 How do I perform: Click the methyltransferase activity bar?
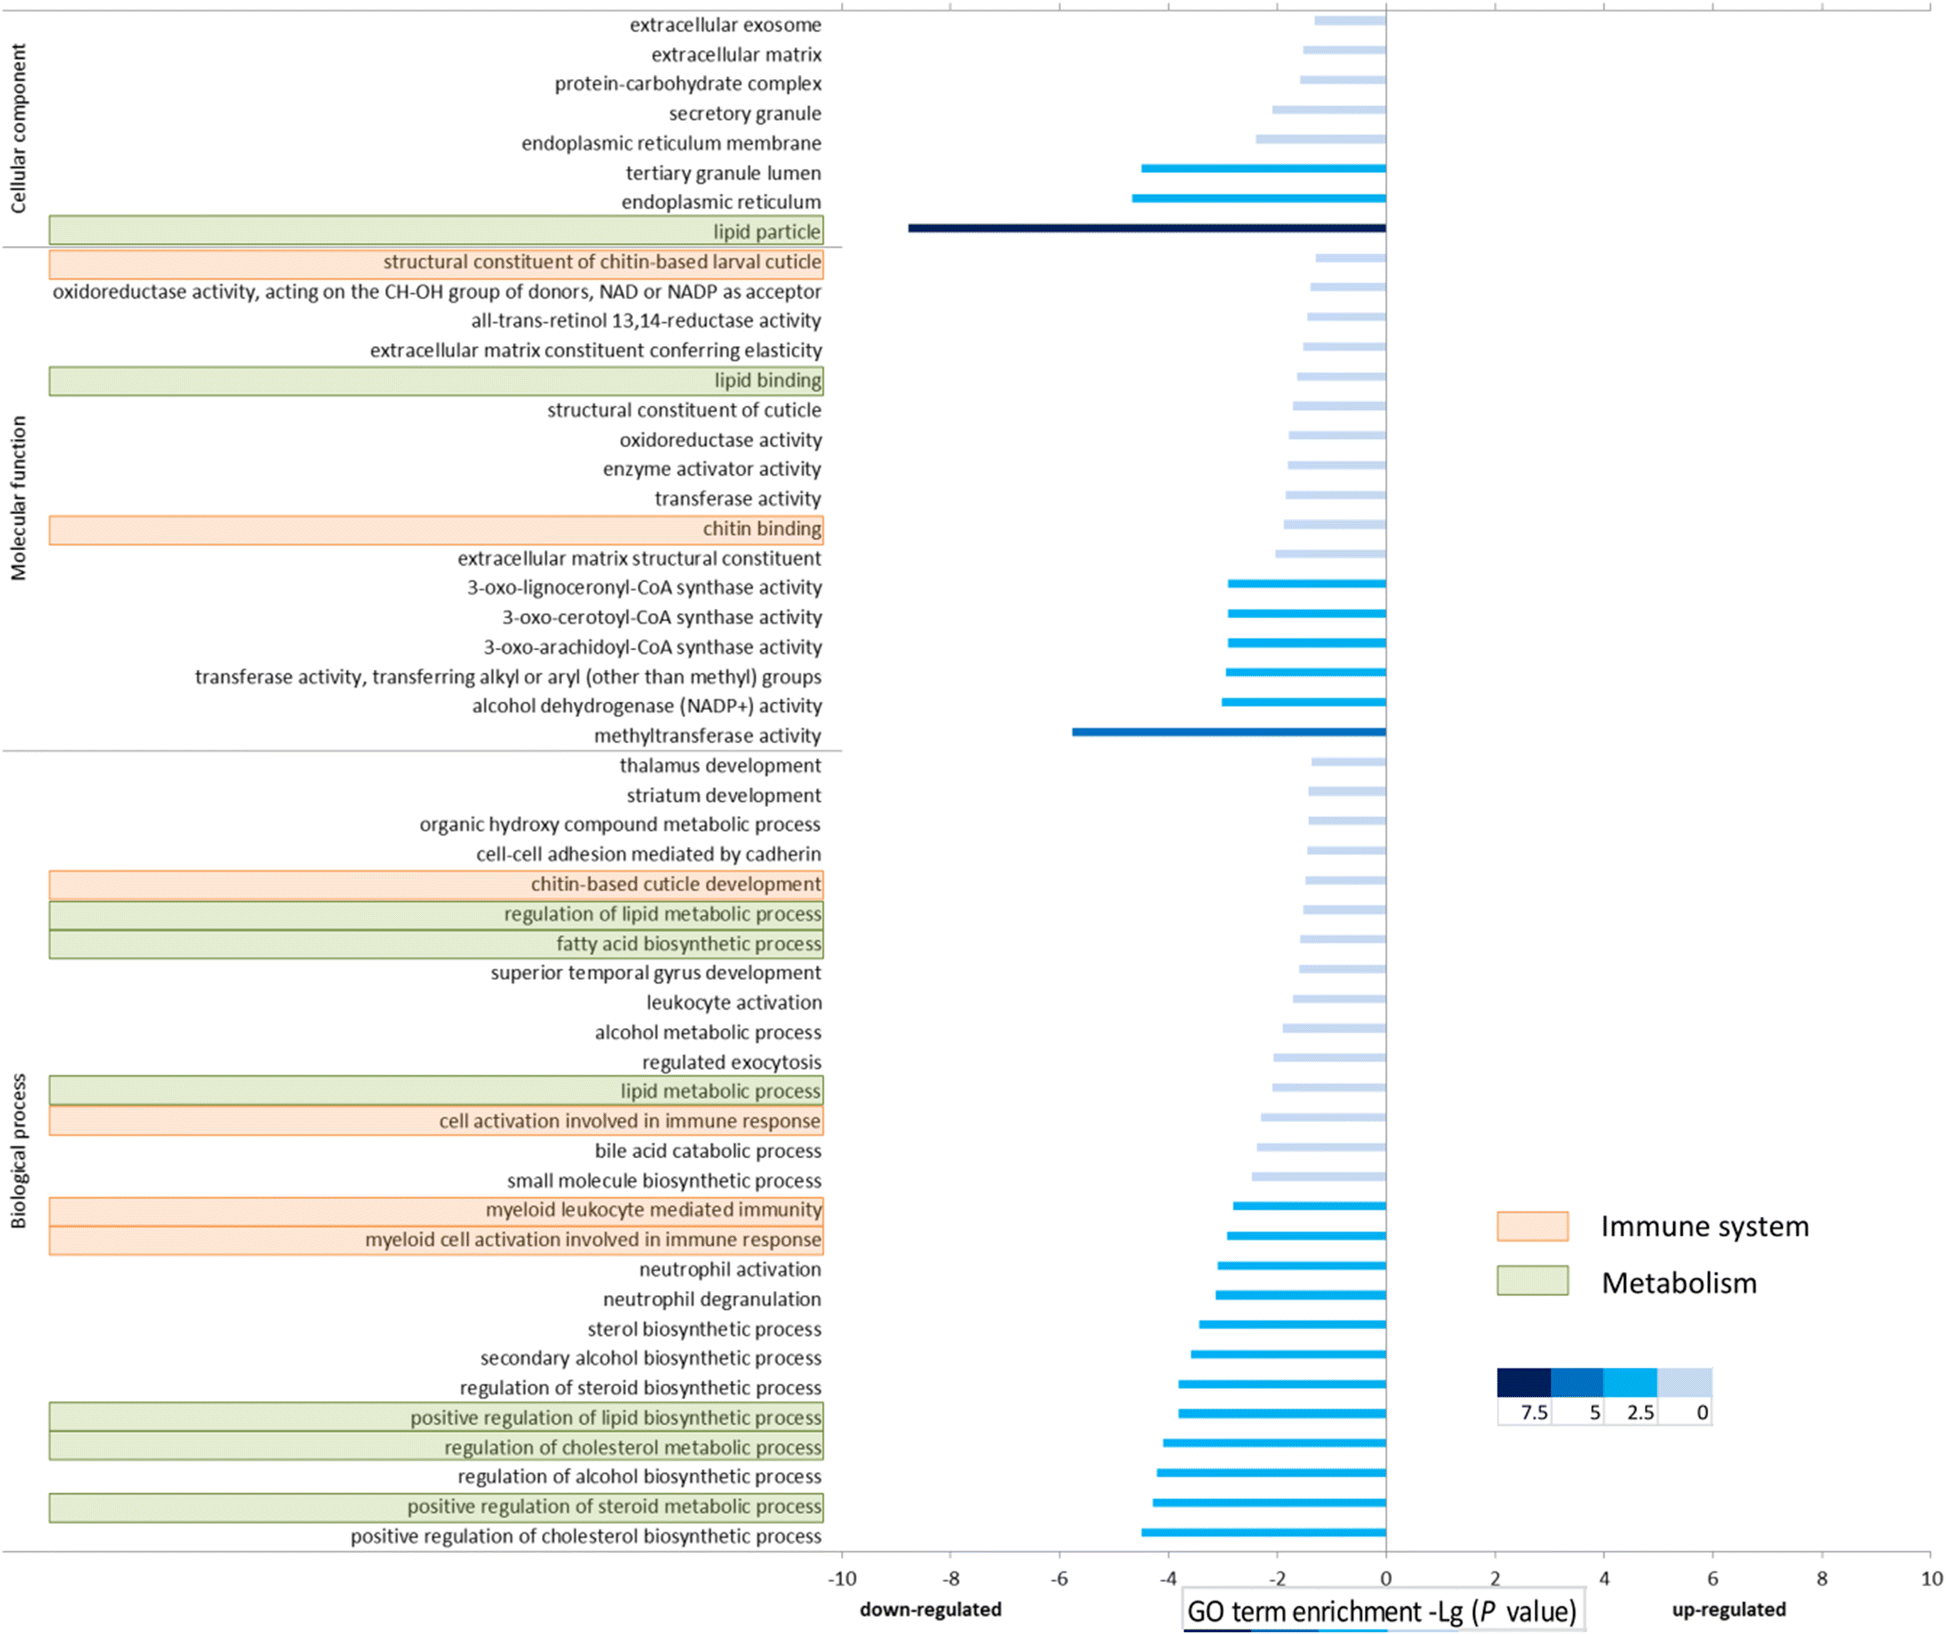tap(1229, 733)
